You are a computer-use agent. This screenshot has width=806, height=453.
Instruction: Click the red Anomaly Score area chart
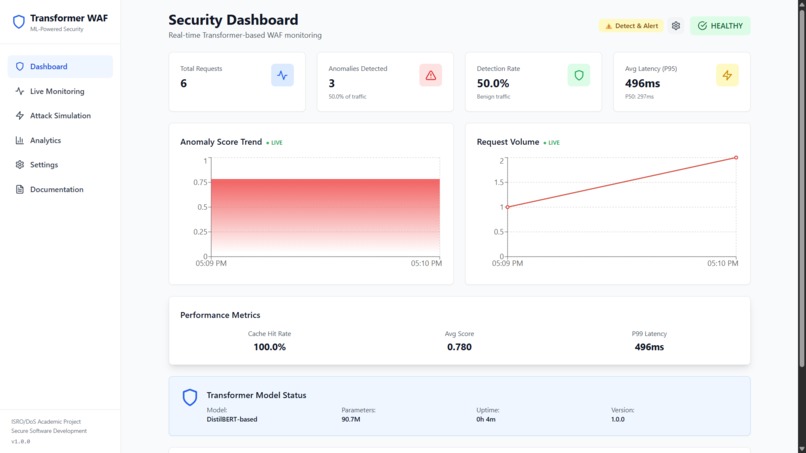(325, 218)
